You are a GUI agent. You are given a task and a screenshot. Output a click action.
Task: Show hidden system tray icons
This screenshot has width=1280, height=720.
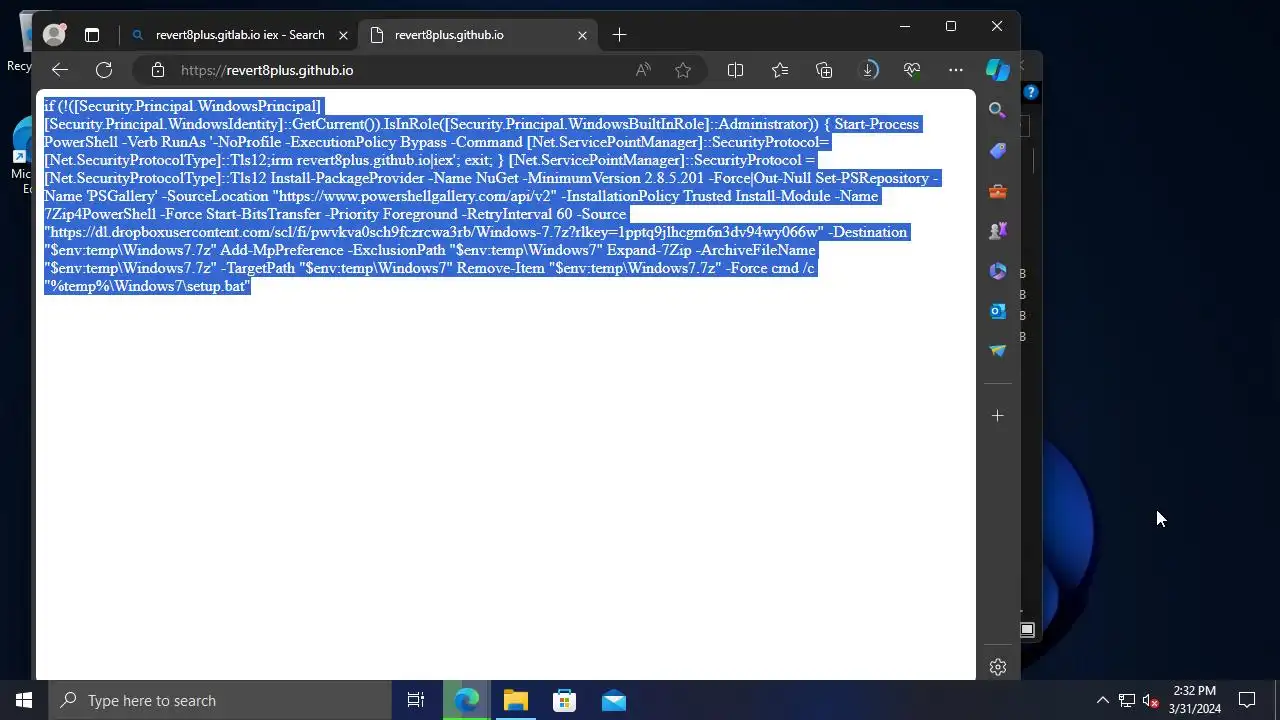1102,700
